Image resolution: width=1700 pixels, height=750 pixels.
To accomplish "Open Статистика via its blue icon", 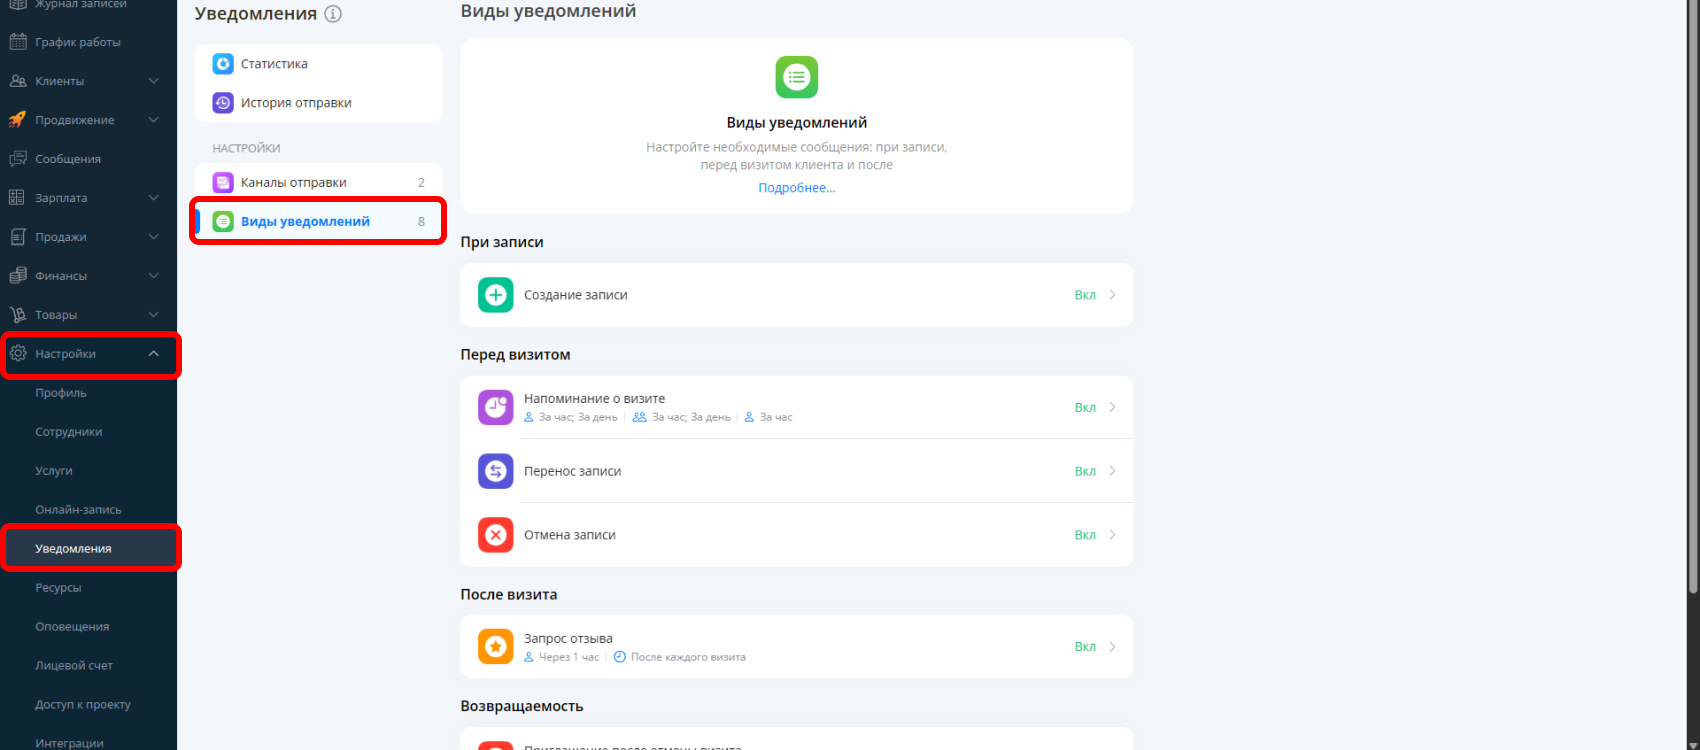I will pyautogui.click(x=223, y=64).
